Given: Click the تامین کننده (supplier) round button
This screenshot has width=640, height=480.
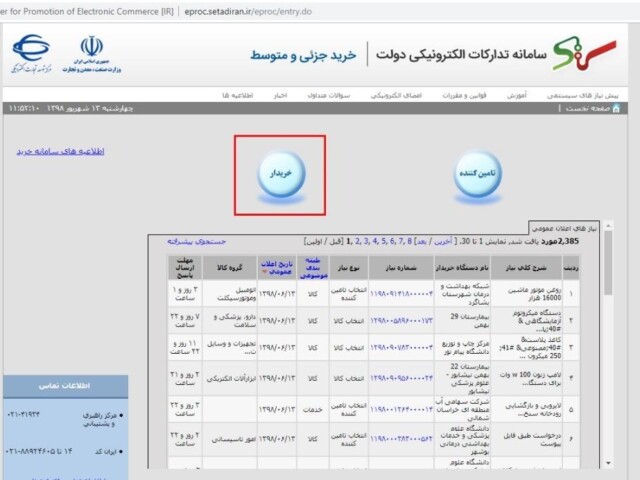Looking at the screenshot, I should tap(478, 174).
